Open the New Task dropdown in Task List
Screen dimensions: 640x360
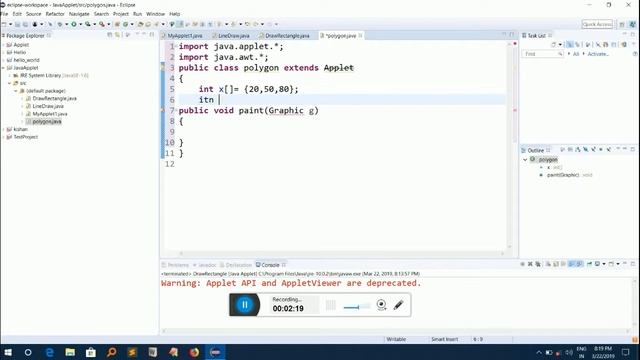[560, 44]
